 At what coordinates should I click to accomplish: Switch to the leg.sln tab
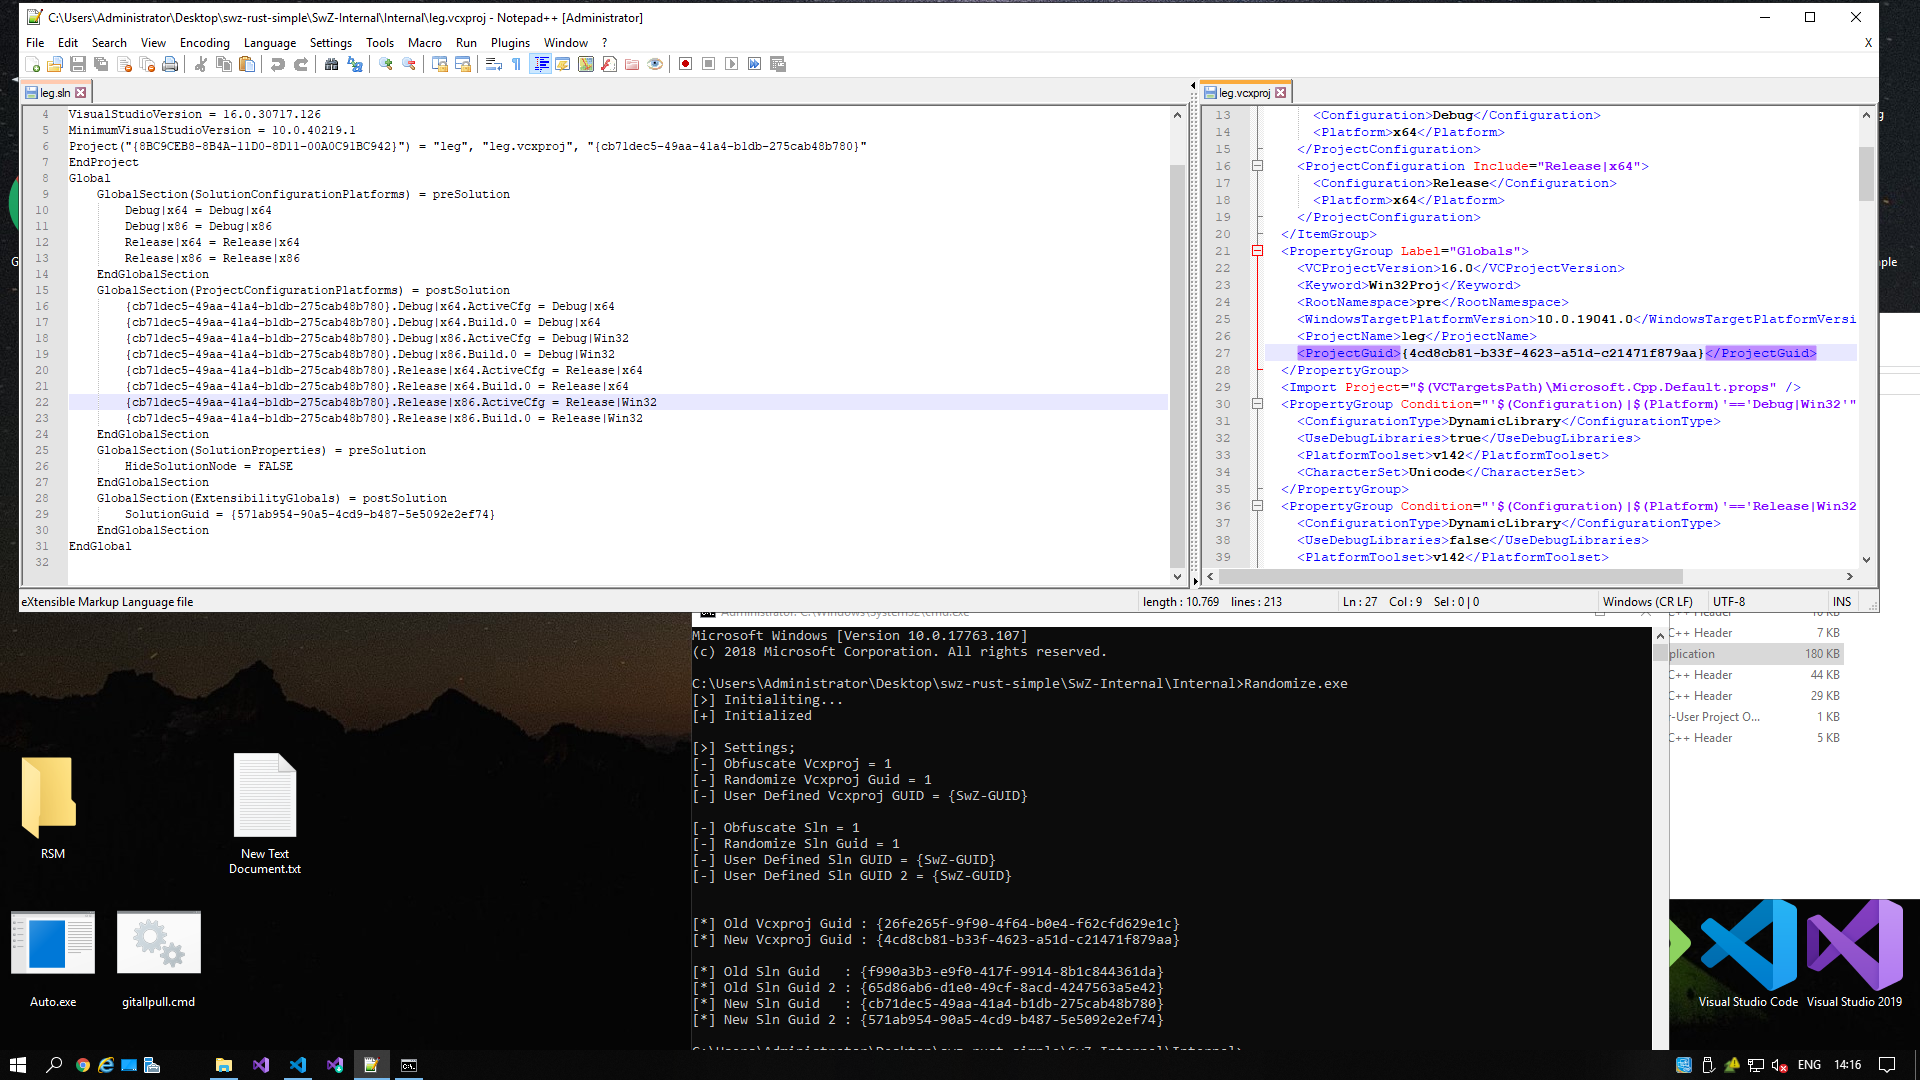54,93
